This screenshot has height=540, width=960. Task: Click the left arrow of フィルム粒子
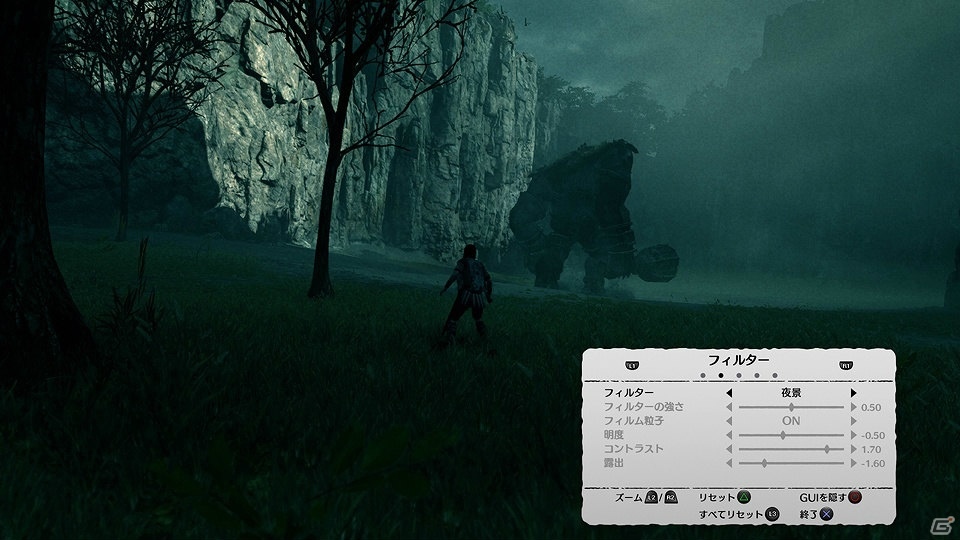coord(729,421)
